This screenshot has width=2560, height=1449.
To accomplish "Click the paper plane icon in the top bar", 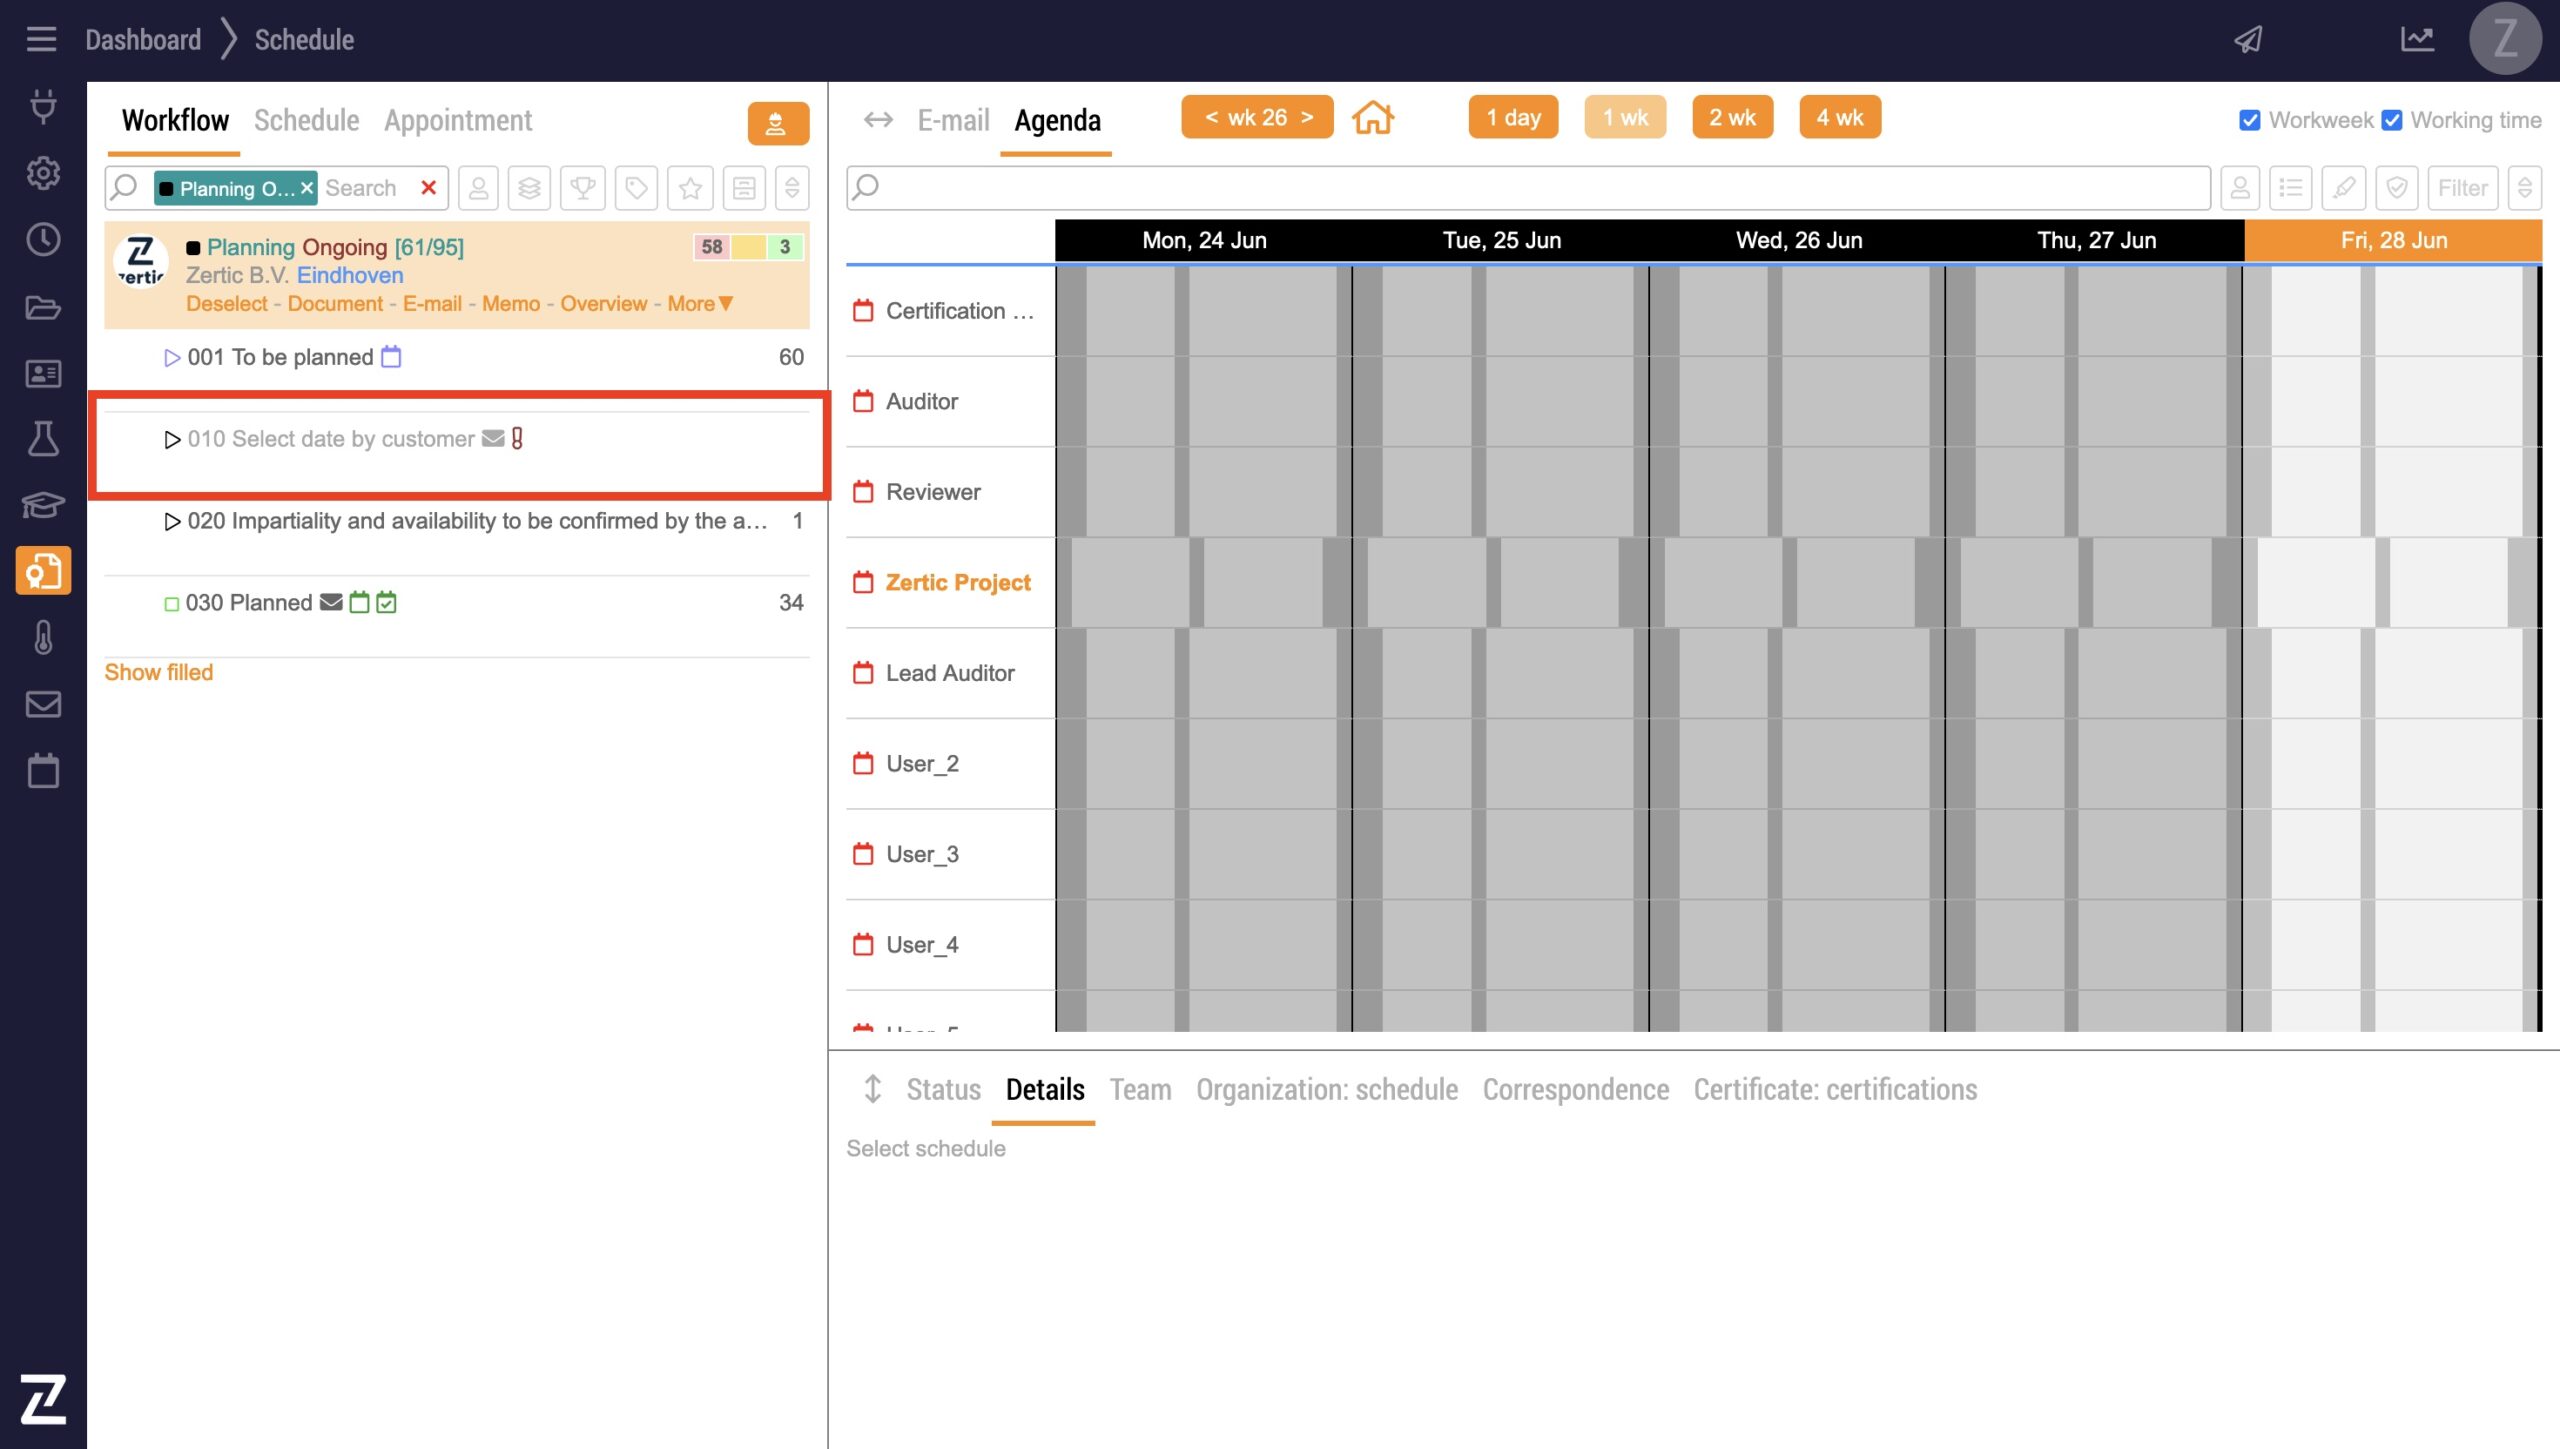I will 2249,40.
